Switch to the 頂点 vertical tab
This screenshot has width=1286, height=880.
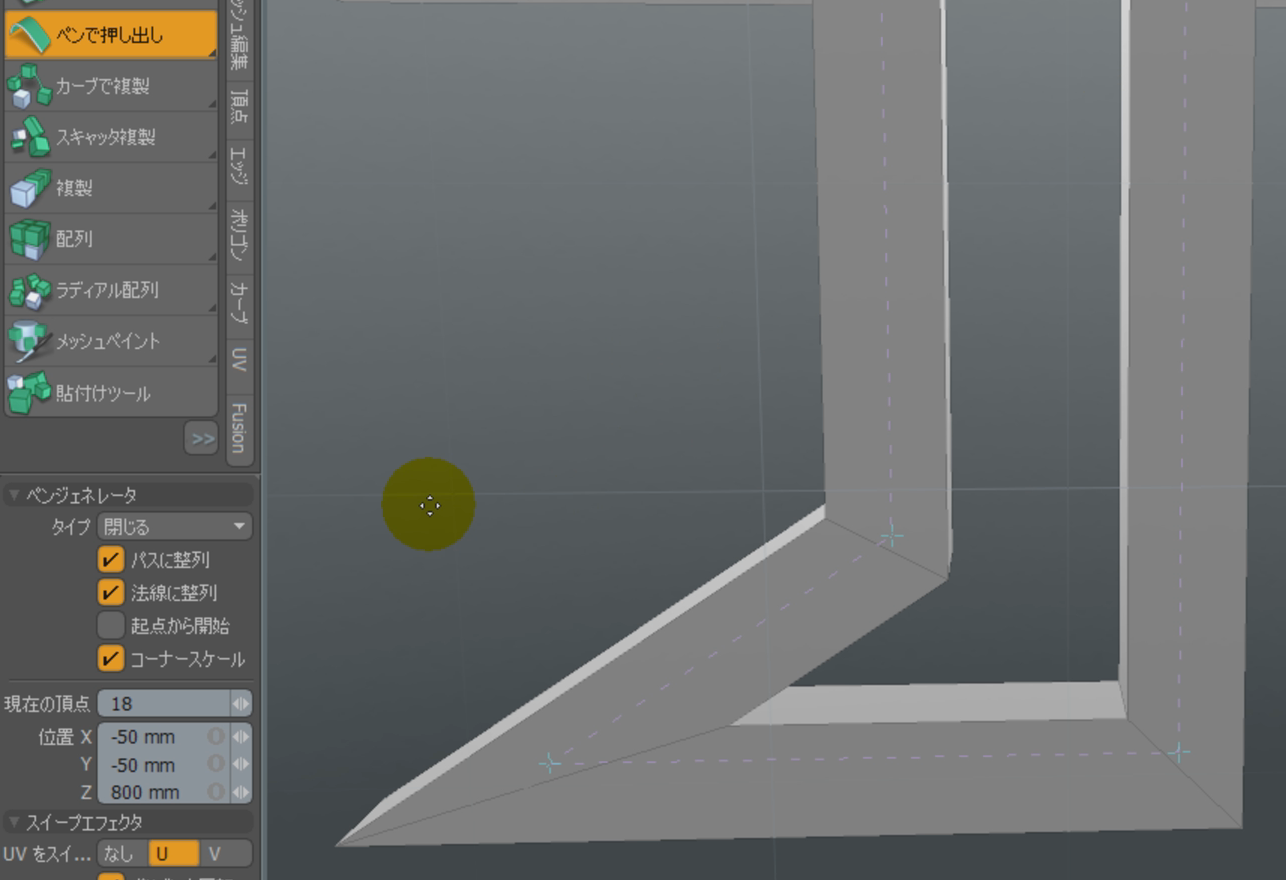(x=238, y=106)
